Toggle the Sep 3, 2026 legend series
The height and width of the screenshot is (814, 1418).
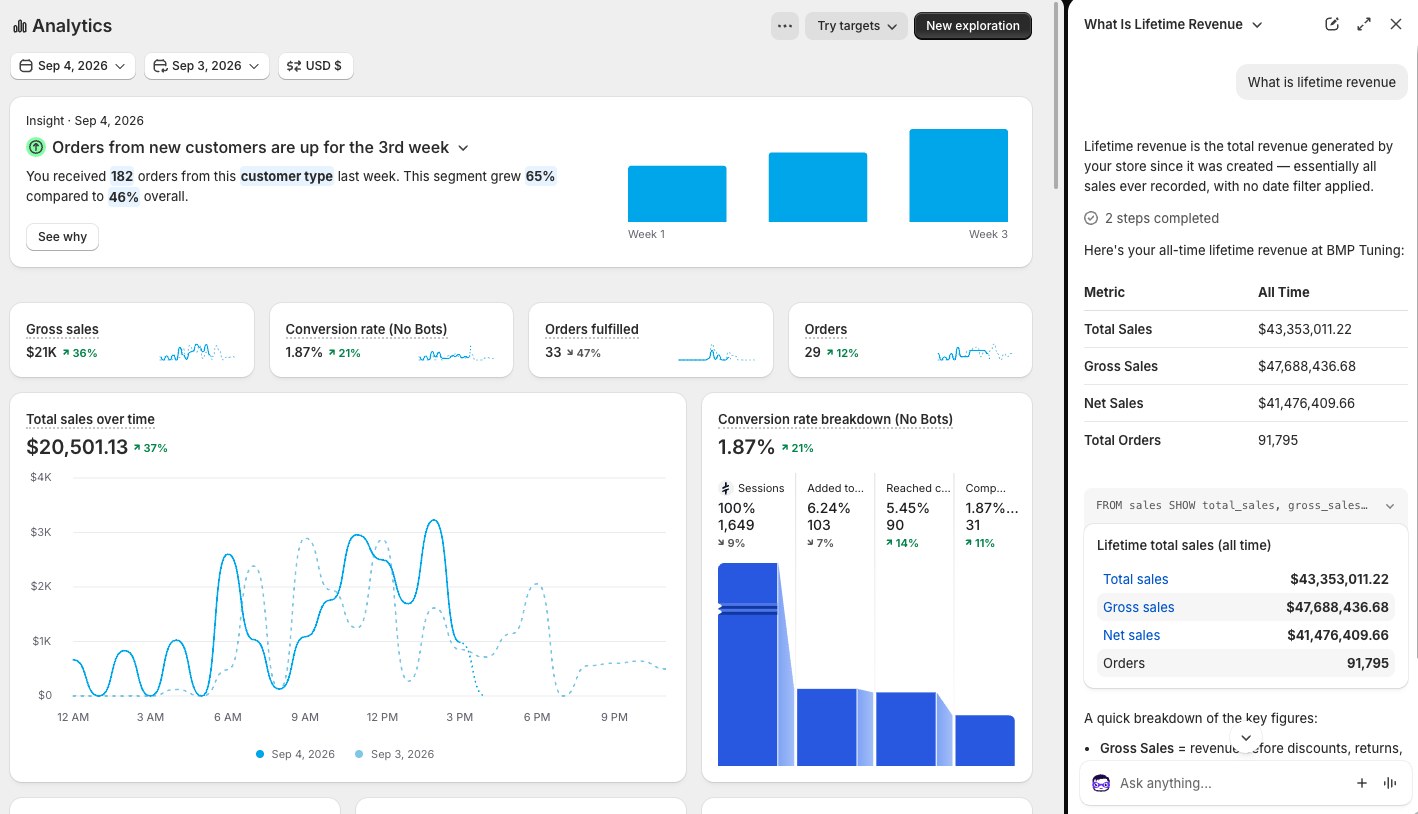[x=395, y=754]
